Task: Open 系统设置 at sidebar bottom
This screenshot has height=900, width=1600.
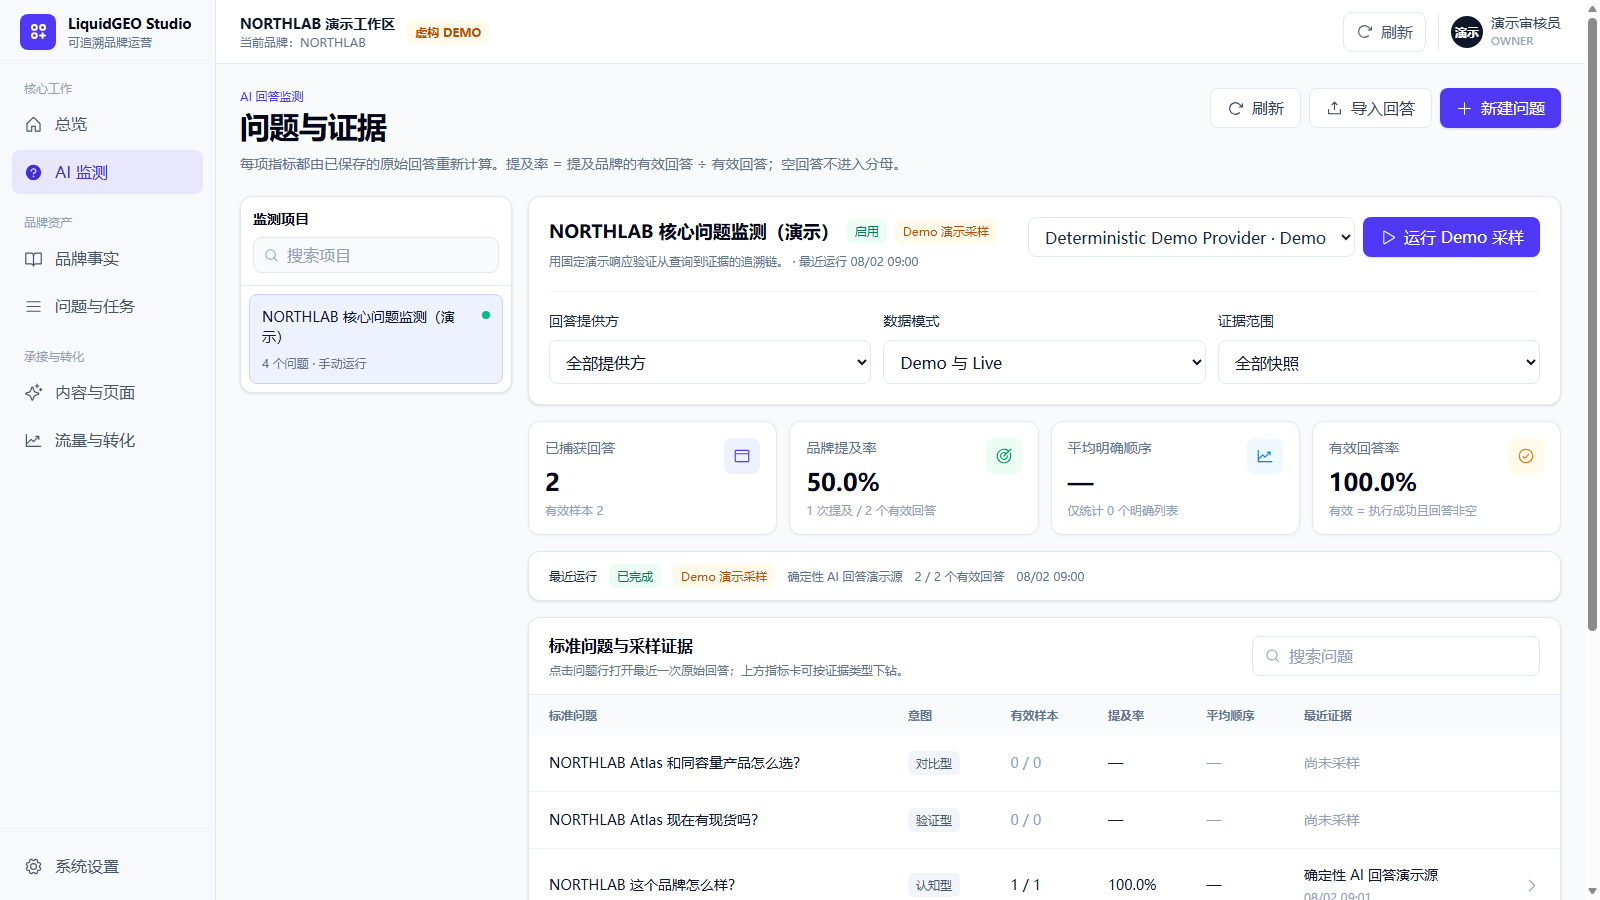Action: 107,866
